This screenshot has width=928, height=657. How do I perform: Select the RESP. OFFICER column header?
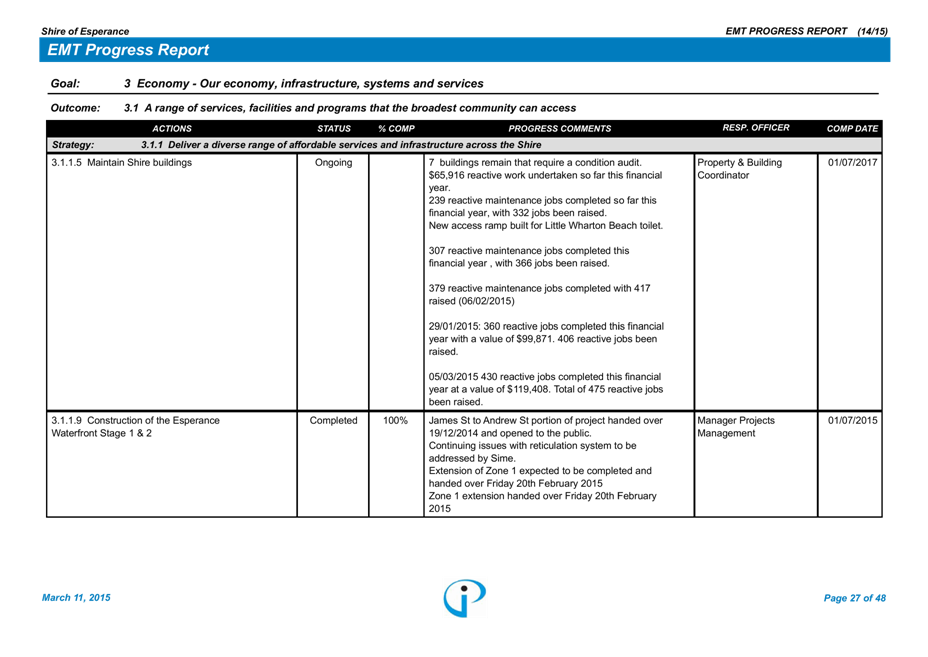coord(755,128)
